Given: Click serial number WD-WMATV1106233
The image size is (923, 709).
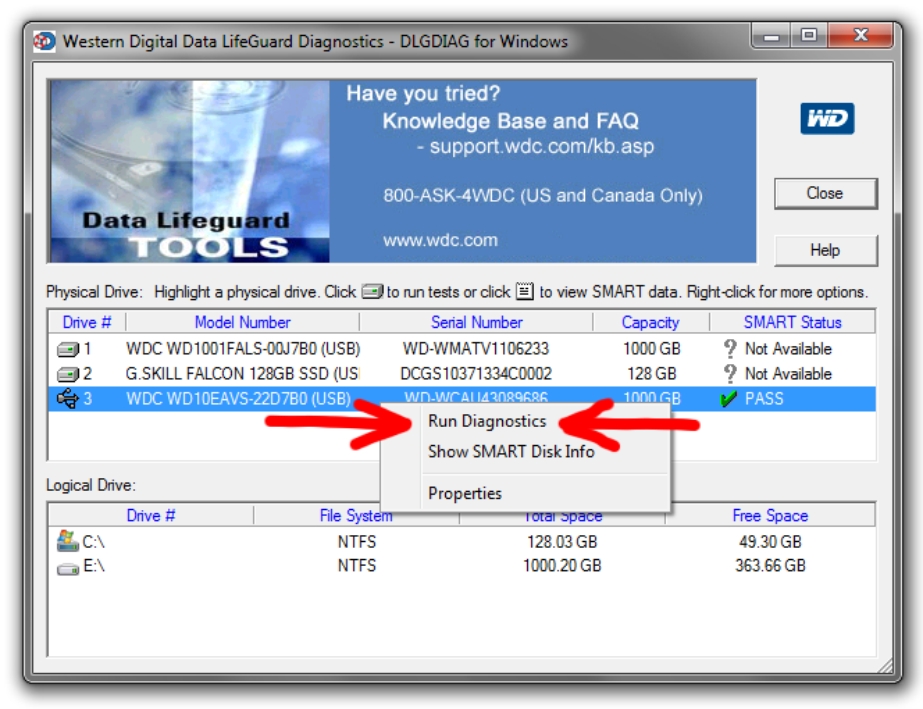Looking at the screenshot, I should [x=476, y=349].
